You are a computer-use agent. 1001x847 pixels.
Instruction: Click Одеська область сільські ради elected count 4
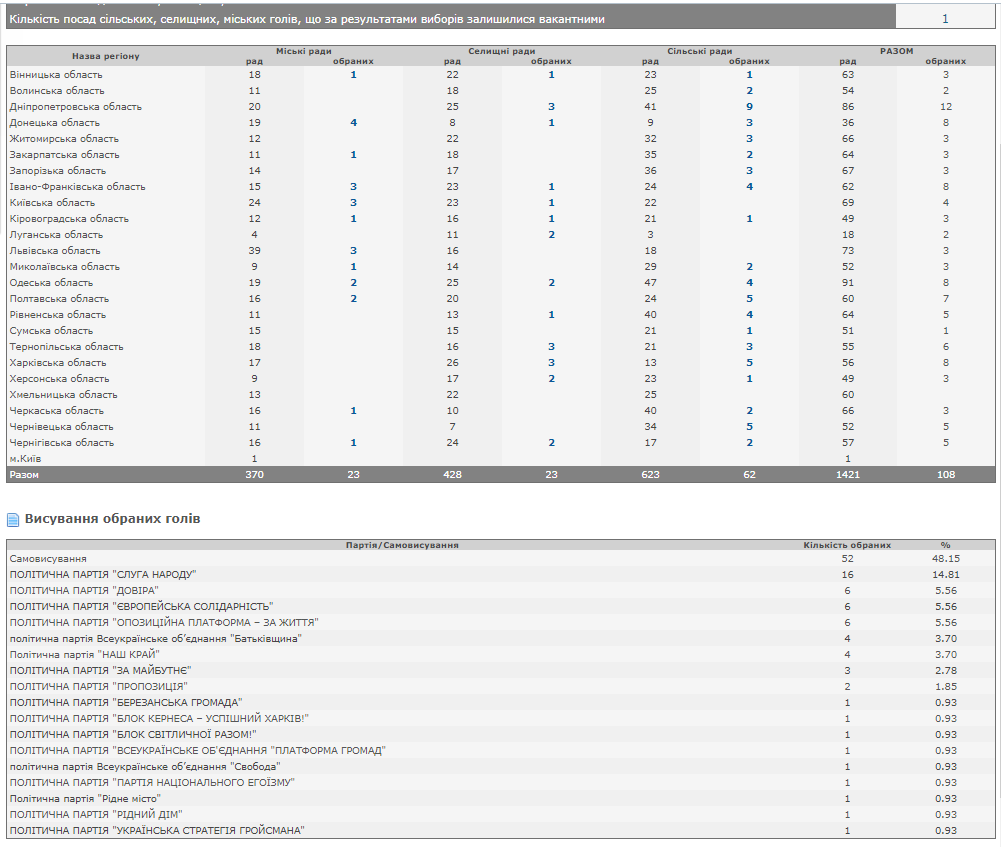click(x=749, y=283)
